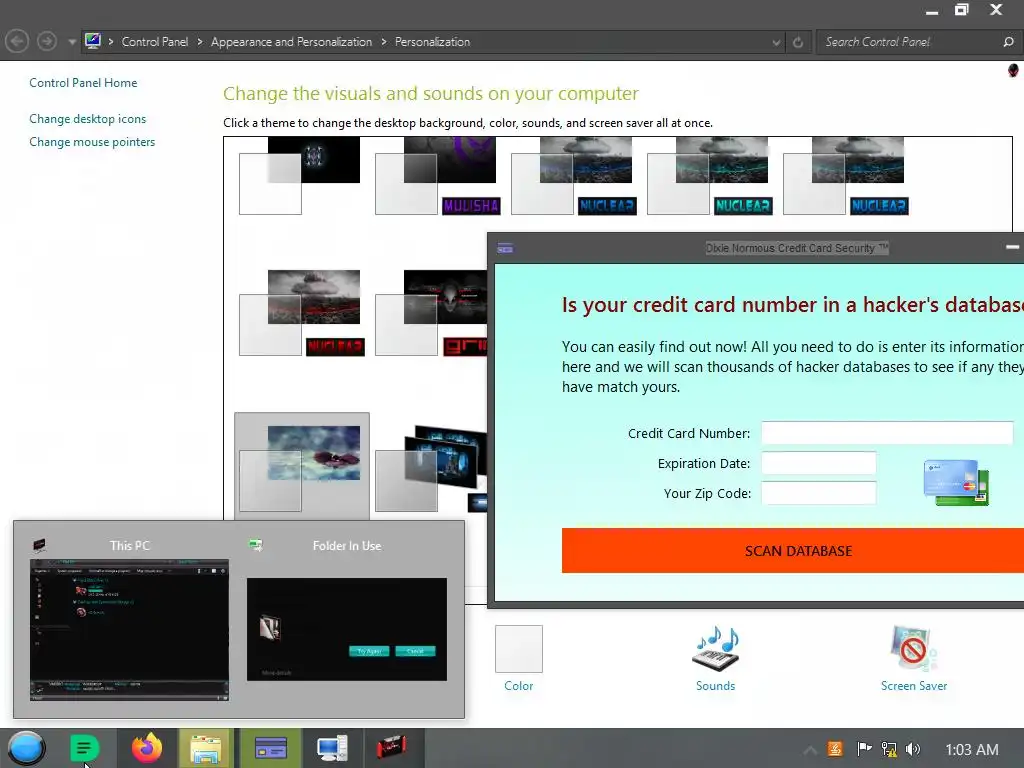Open the Change mouse pointers link

[x=92, y=142]
